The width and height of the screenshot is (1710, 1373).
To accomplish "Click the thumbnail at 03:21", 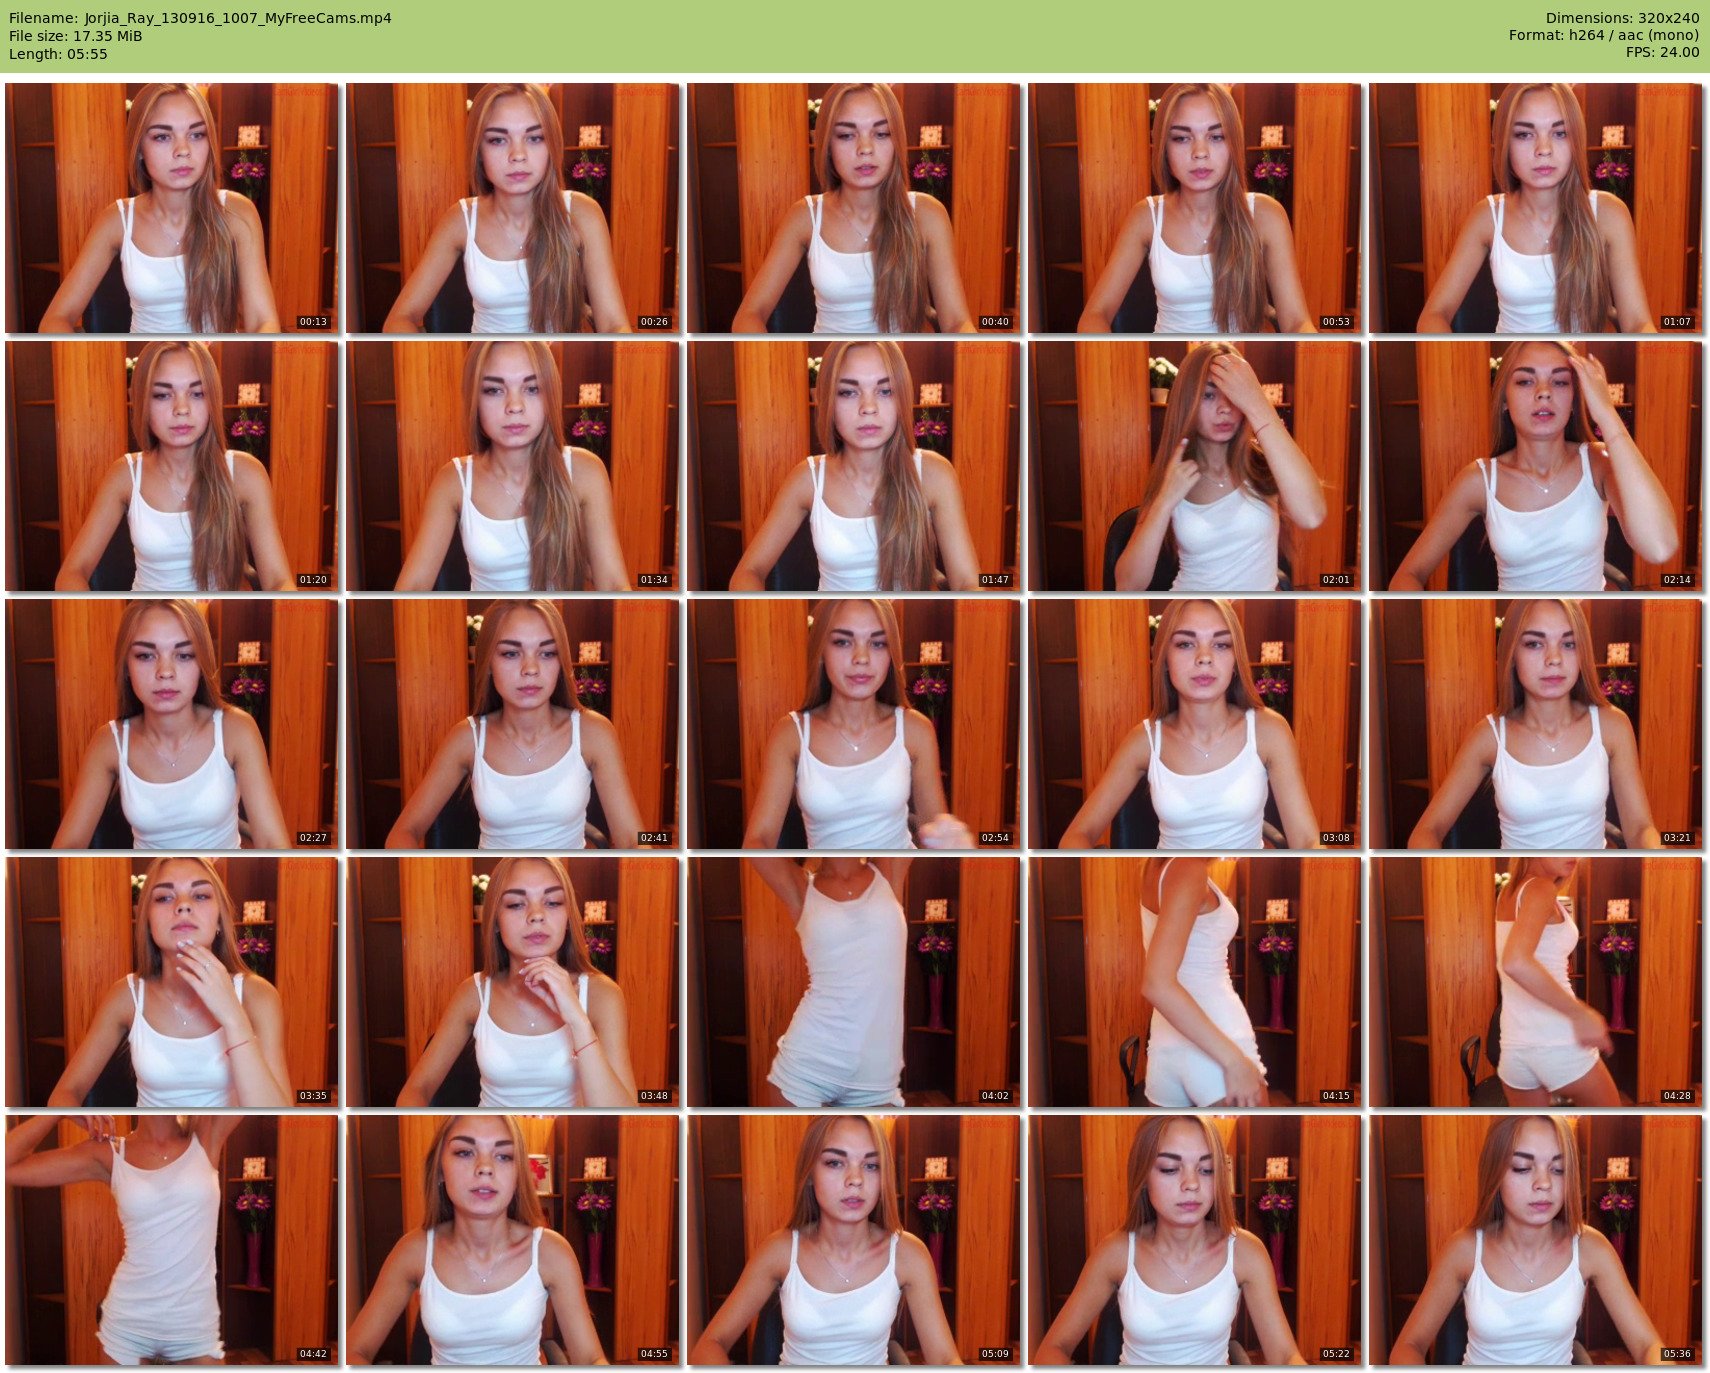I will 1536,724.
